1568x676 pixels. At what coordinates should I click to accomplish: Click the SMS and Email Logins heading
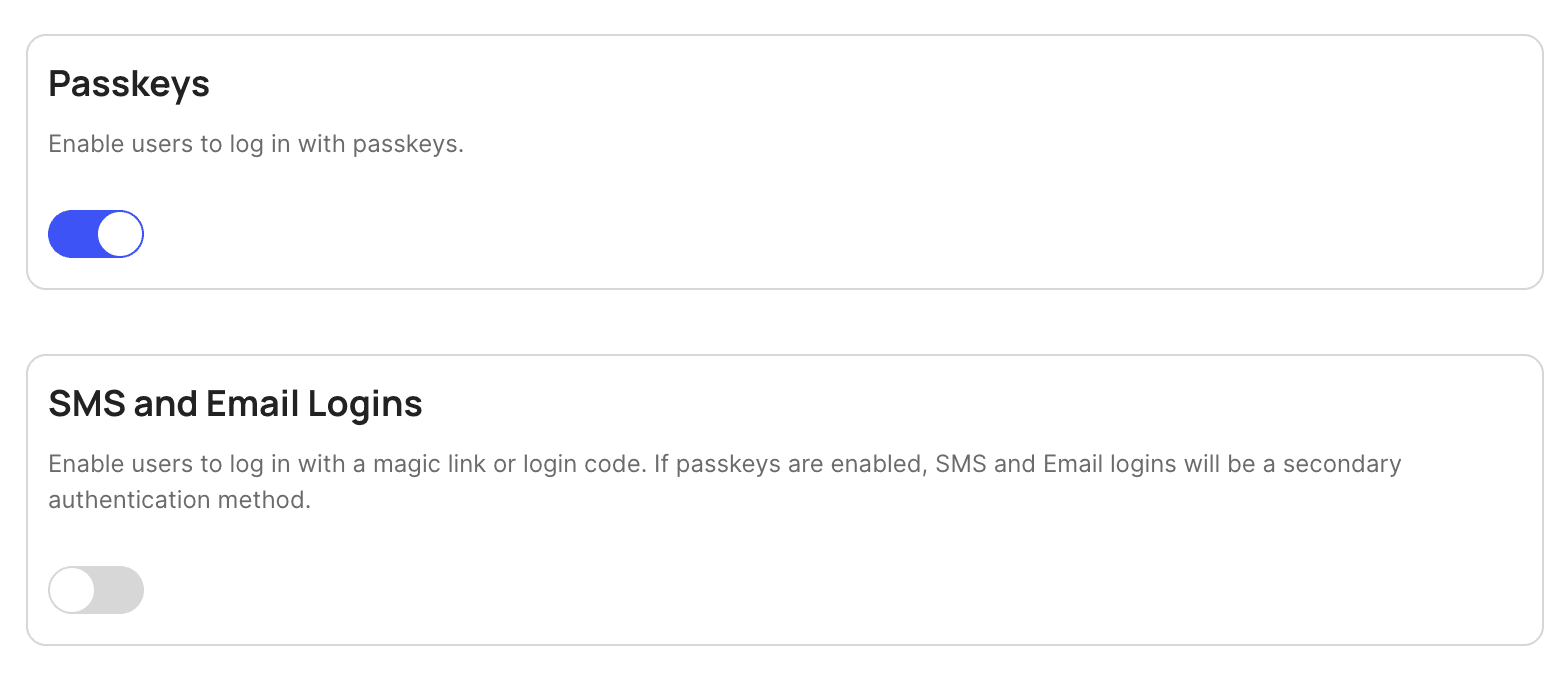pyautogui.click(x=235, y=404)
